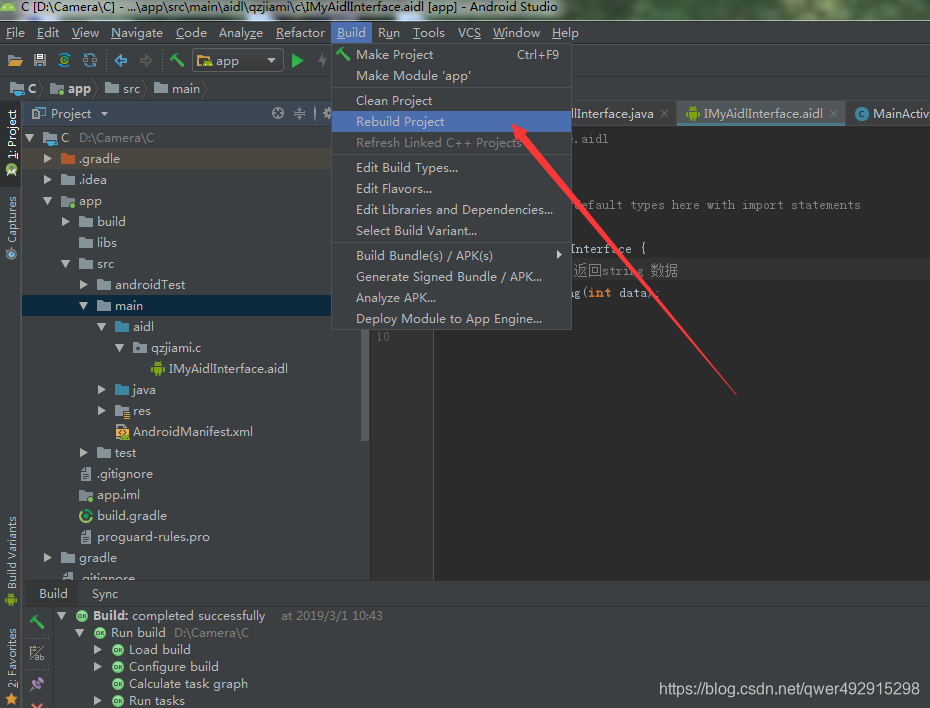Viewport: 930px width, 708px height.
Task: Open the Tools menu
Action: point(428,33)
